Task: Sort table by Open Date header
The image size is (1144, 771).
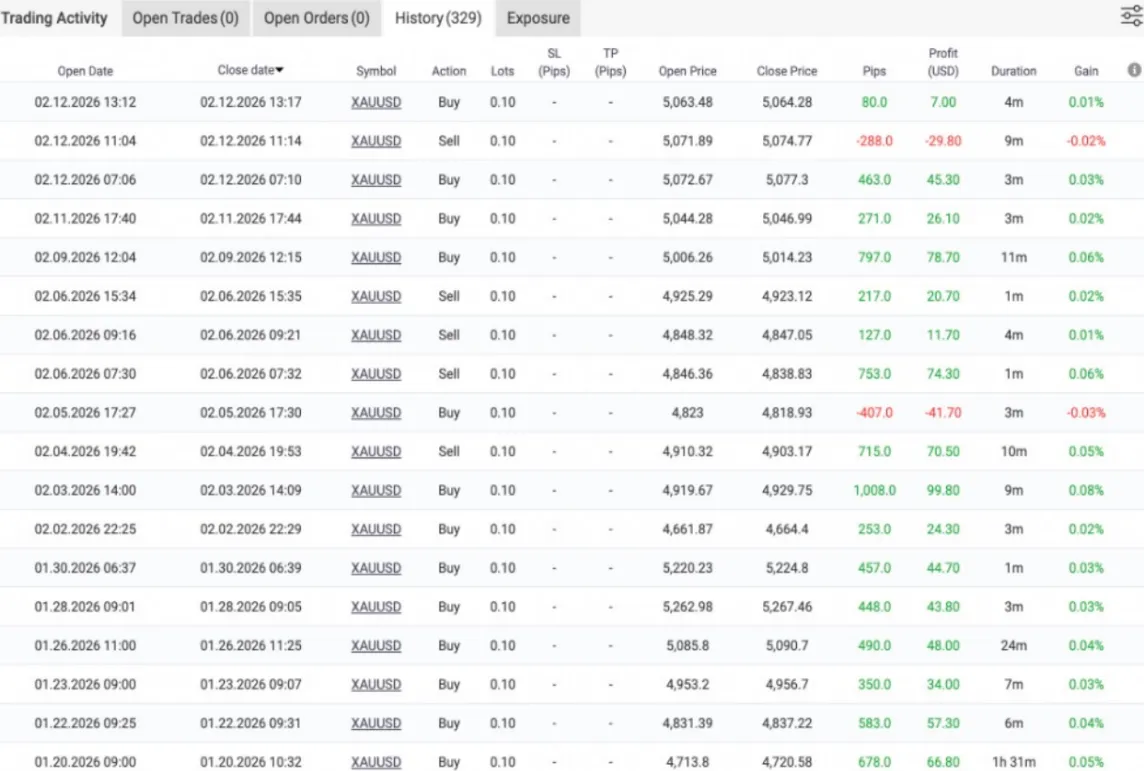Action: point(85,71)
